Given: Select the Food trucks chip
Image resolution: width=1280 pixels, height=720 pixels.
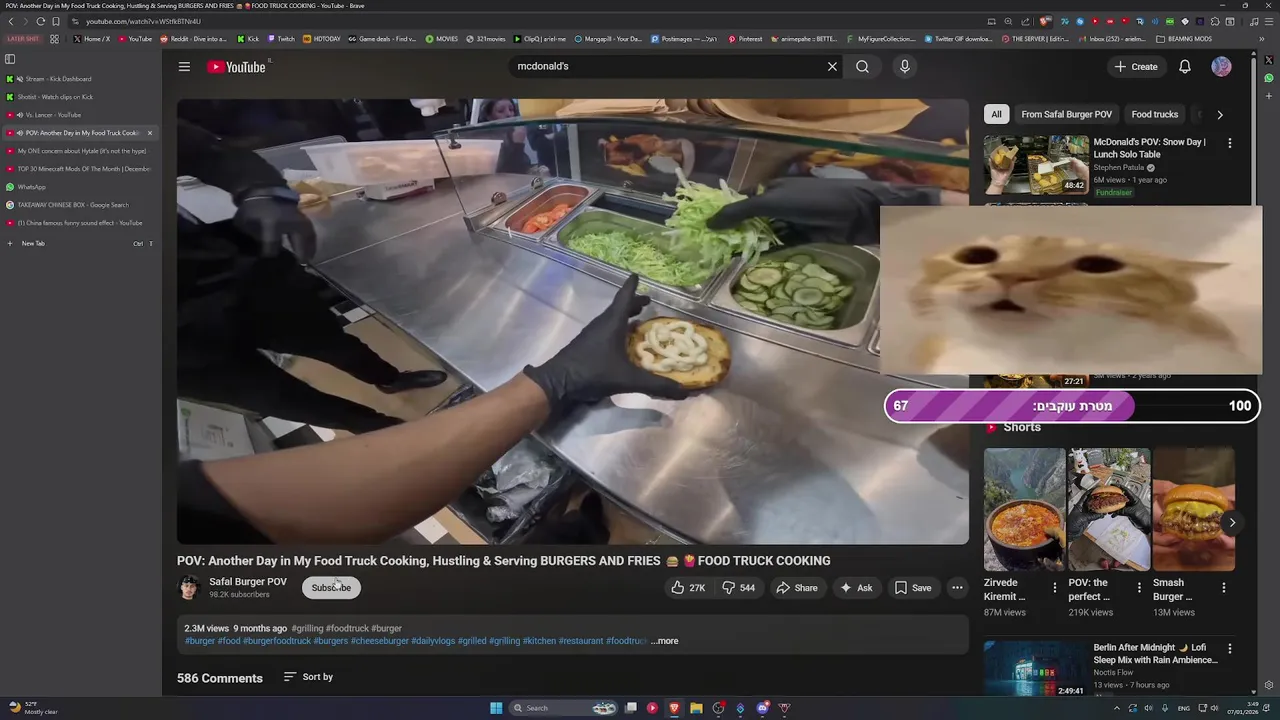Looking at the screenshot, I should (1154, 115).
